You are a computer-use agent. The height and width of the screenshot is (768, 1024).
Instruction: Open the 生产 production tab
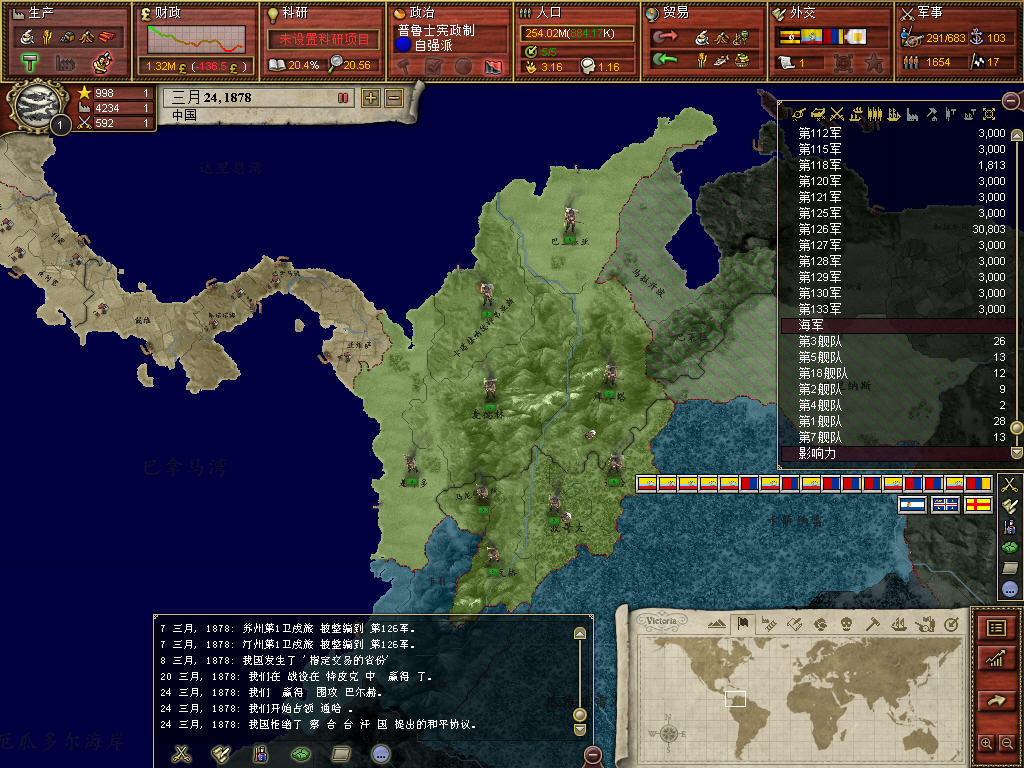pos(66,40)
